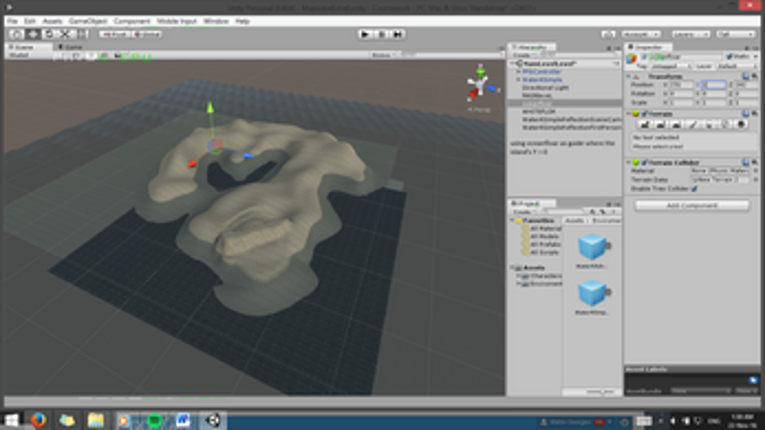
Task: Click the Add Component button
Action: 692,205
